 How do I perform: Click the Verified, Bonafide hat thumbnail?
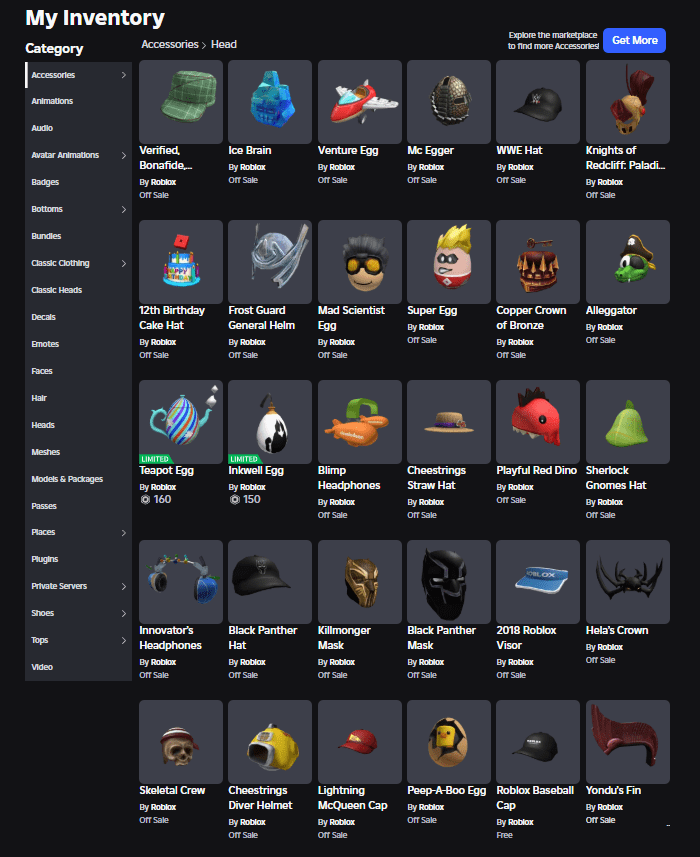pyautogui.click(x=181, y=102)
